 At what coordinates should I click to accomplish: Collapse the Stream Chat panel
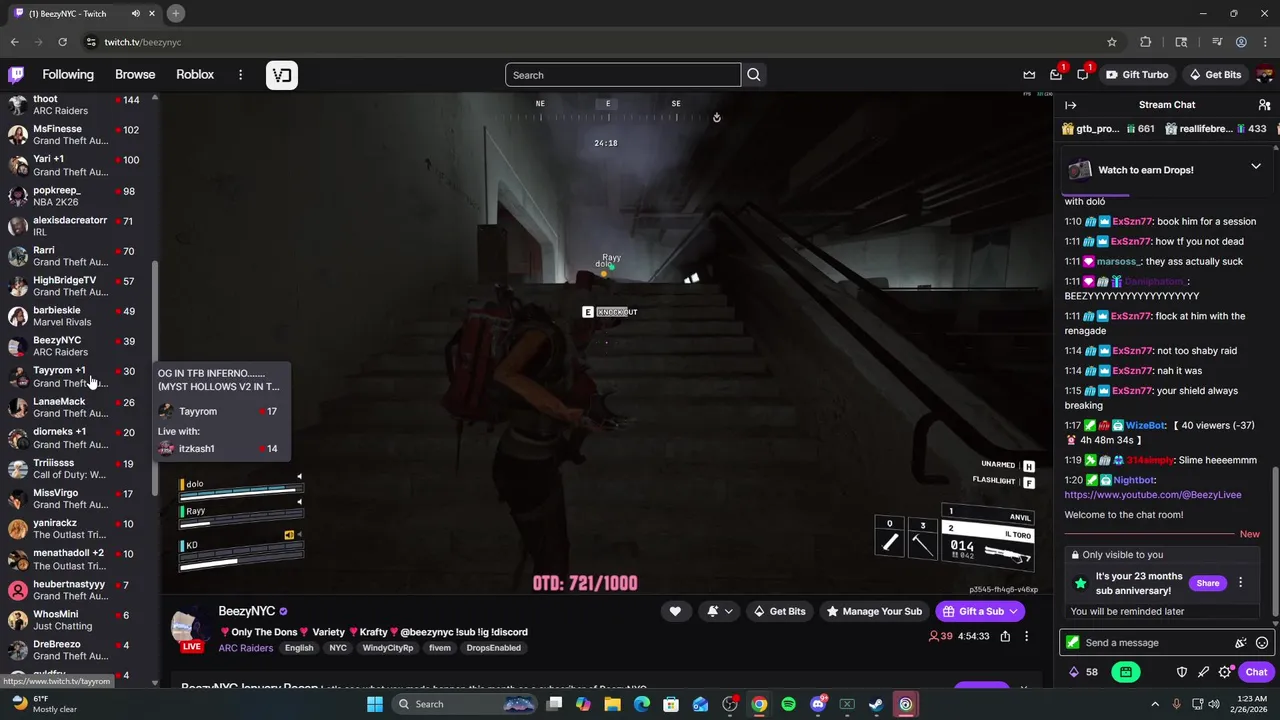point(1071,105)
